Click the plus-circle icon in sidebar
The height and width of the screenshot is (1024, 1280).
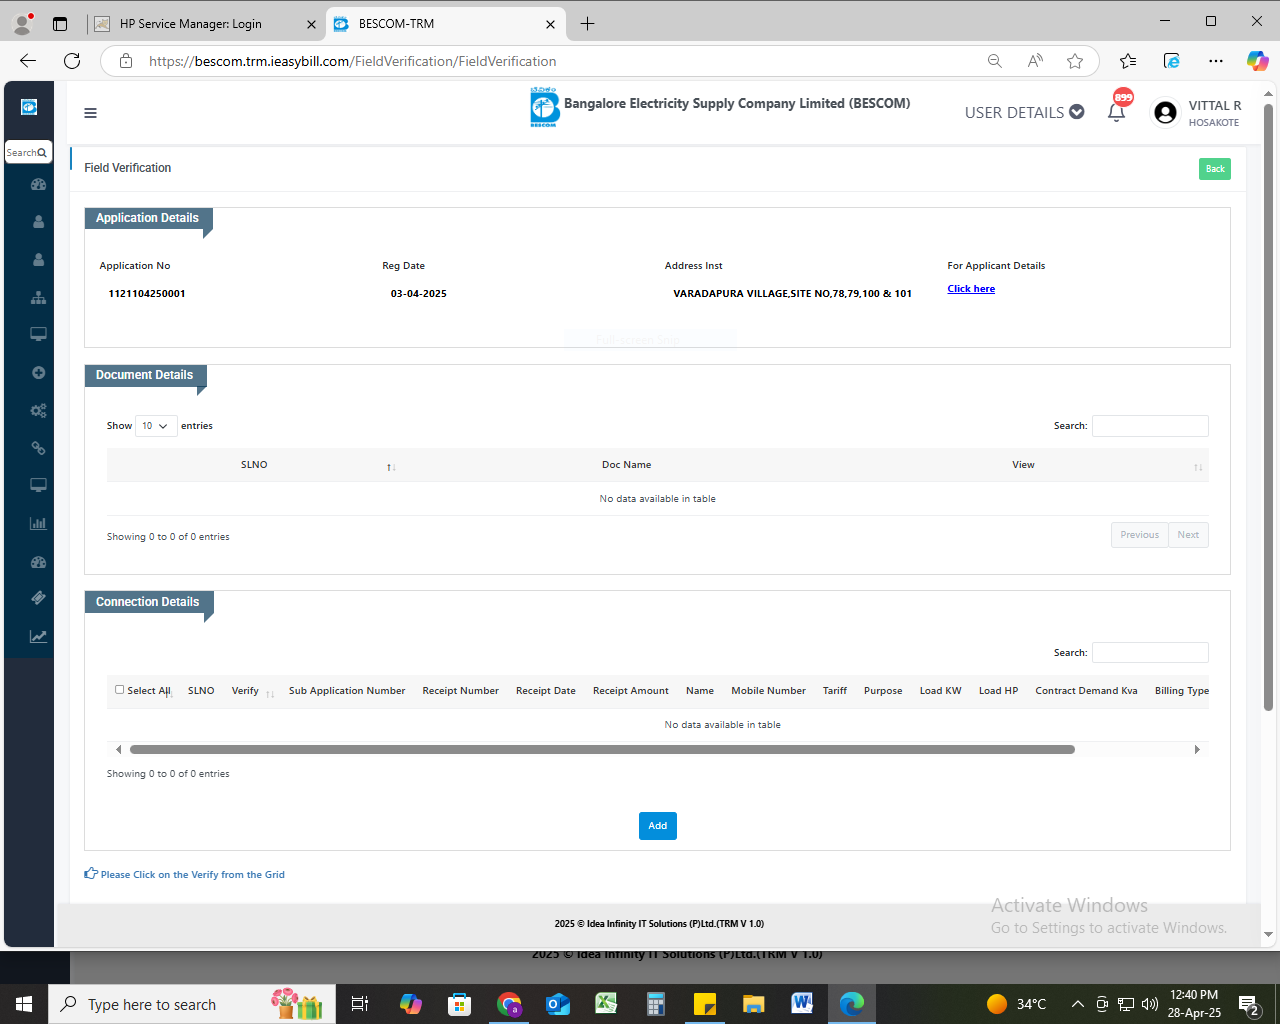click(x=38, y=372)
